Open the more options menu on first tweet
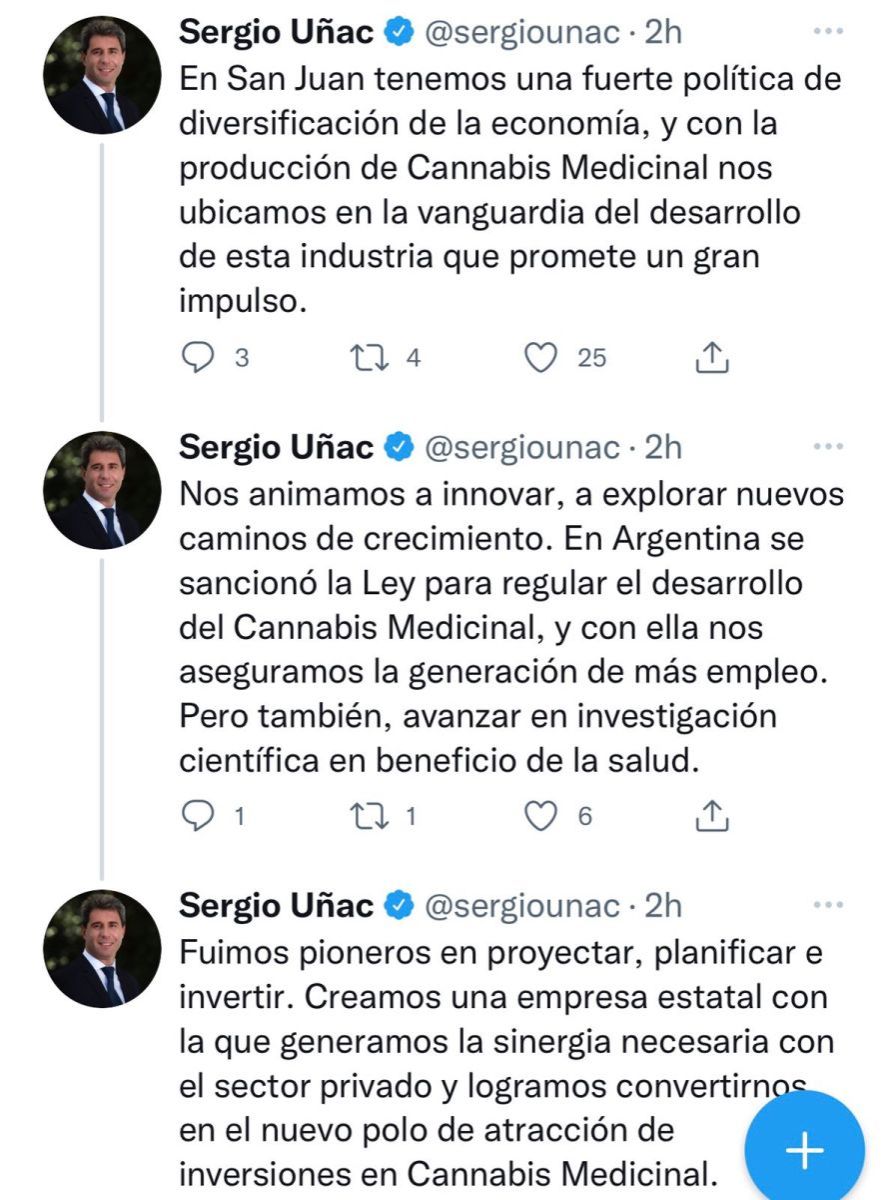 coord(828,32)
